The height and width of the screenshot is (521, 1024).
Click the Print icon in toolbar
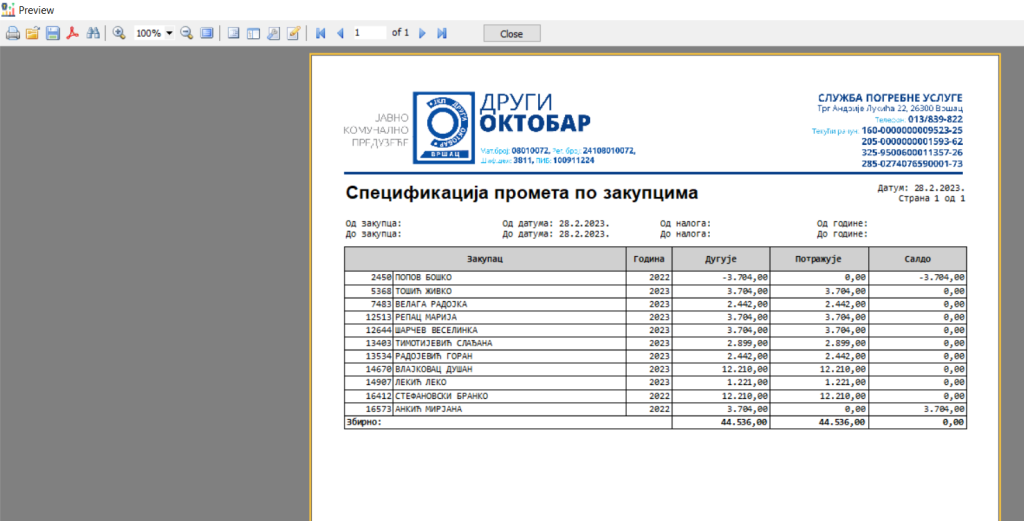click(13, 33)
